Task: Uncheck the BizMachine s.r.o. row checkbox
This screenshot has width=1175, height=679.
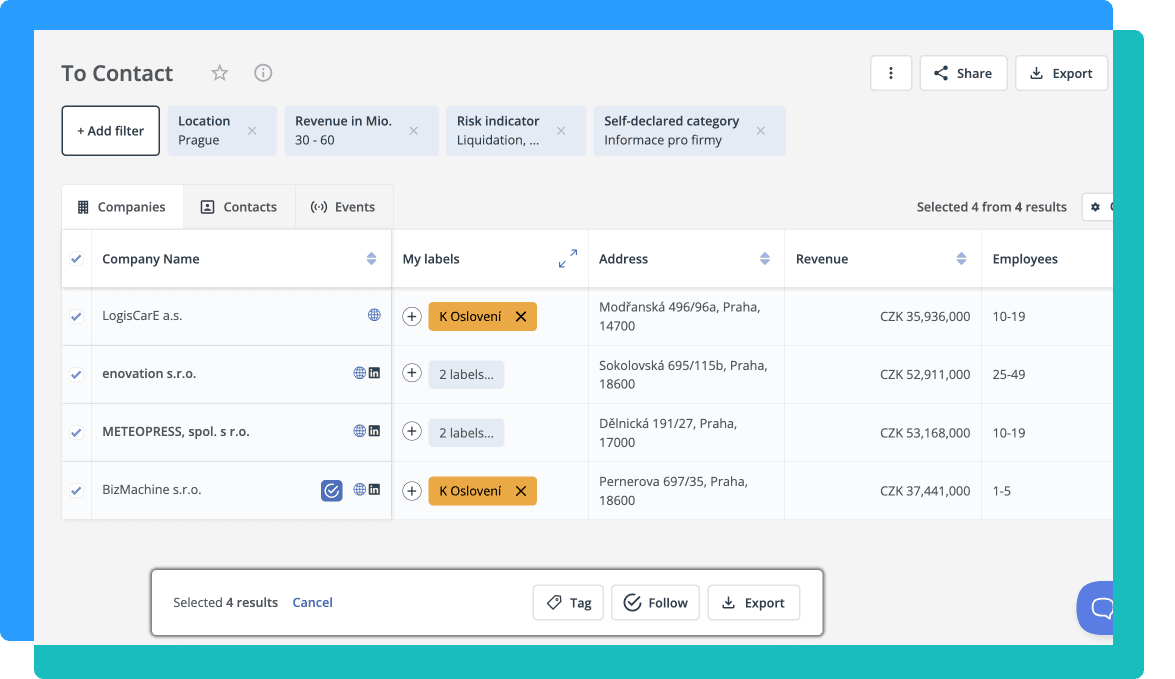Action: [76, 491]
